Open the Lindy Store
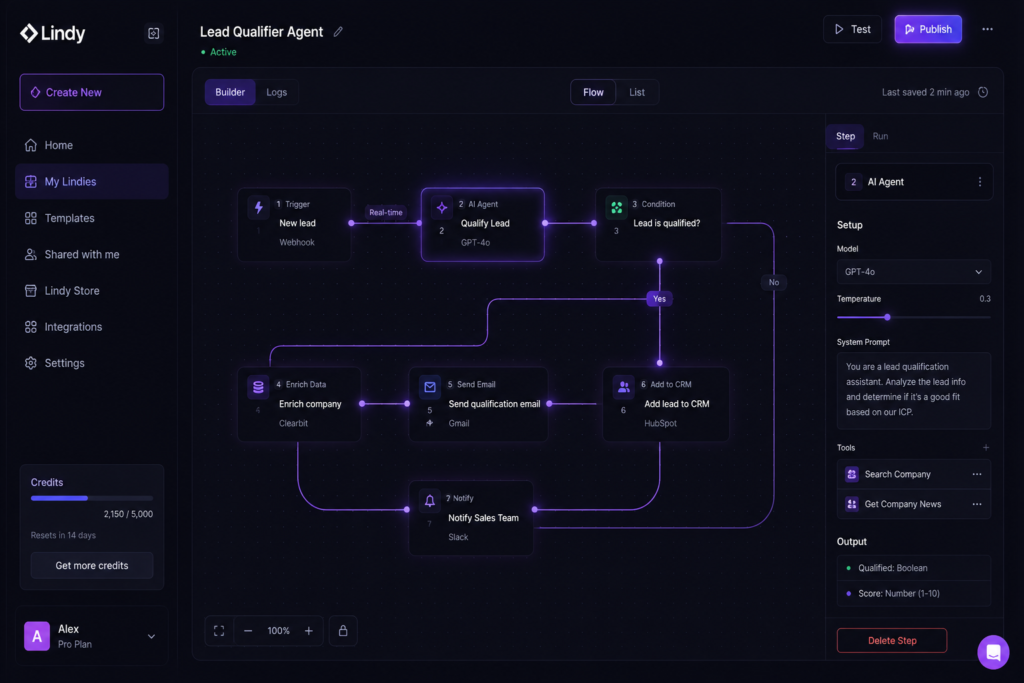The image size is (1024, 683). pos(91,291)
